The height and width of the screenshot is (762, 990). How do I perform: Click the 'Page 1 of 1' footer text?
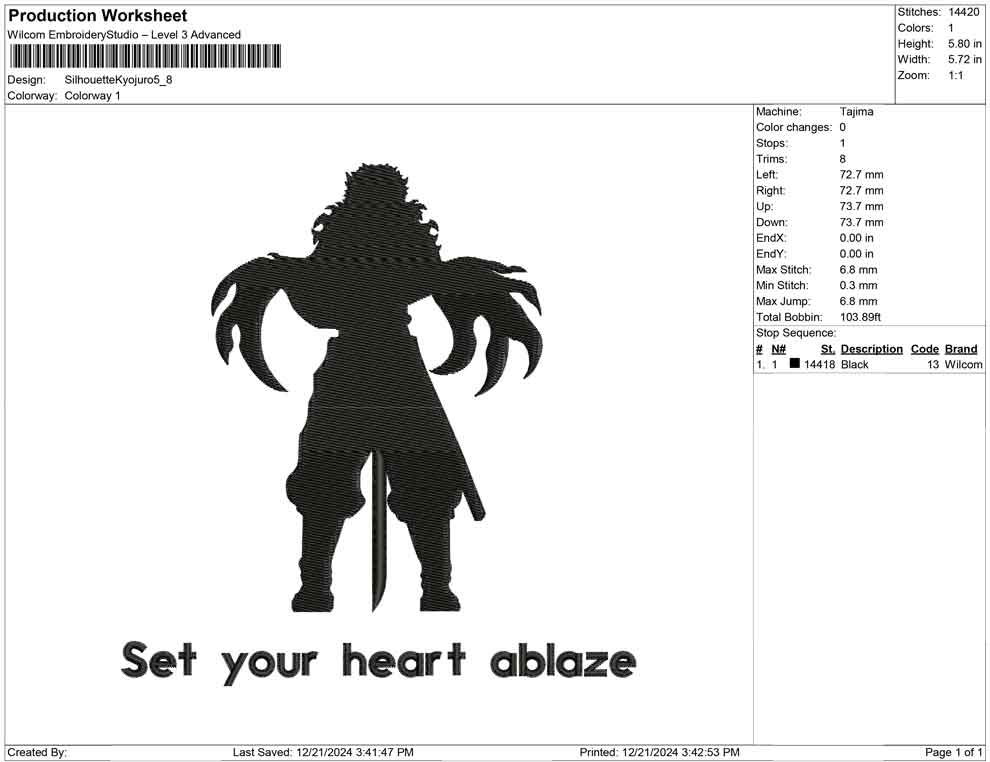[953, 752]
